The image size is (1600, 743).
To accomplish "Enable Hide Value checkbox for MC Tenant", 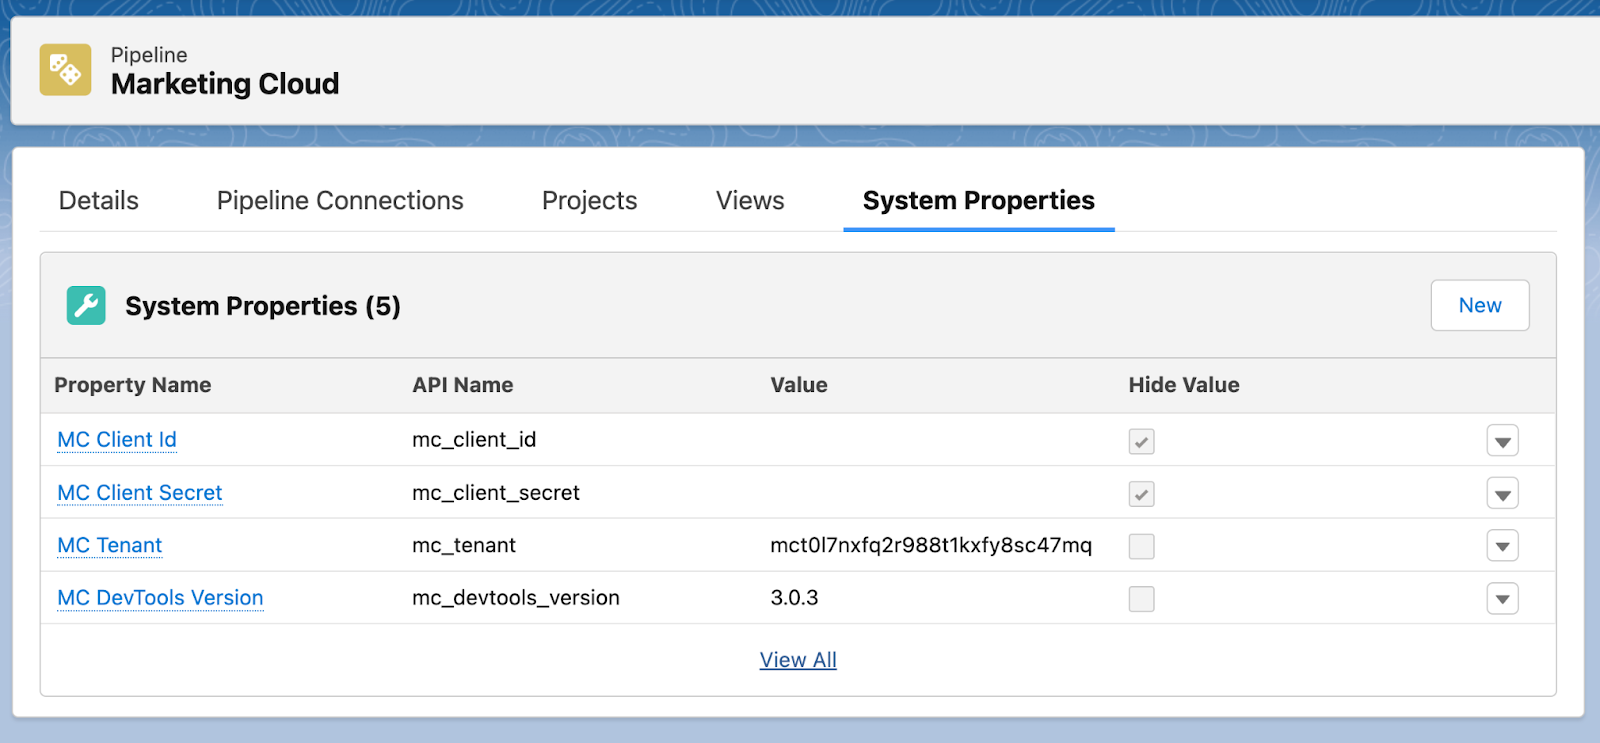I will click(x=1141, y=546).
